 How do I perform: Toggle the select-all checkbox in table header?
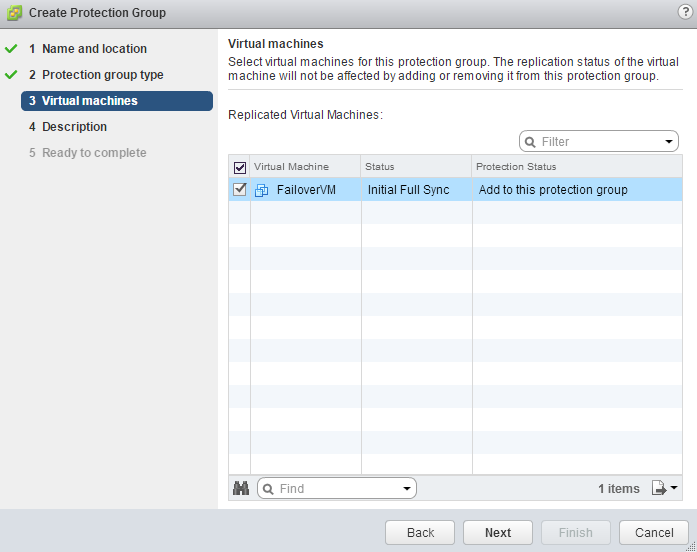click(239, 167)
